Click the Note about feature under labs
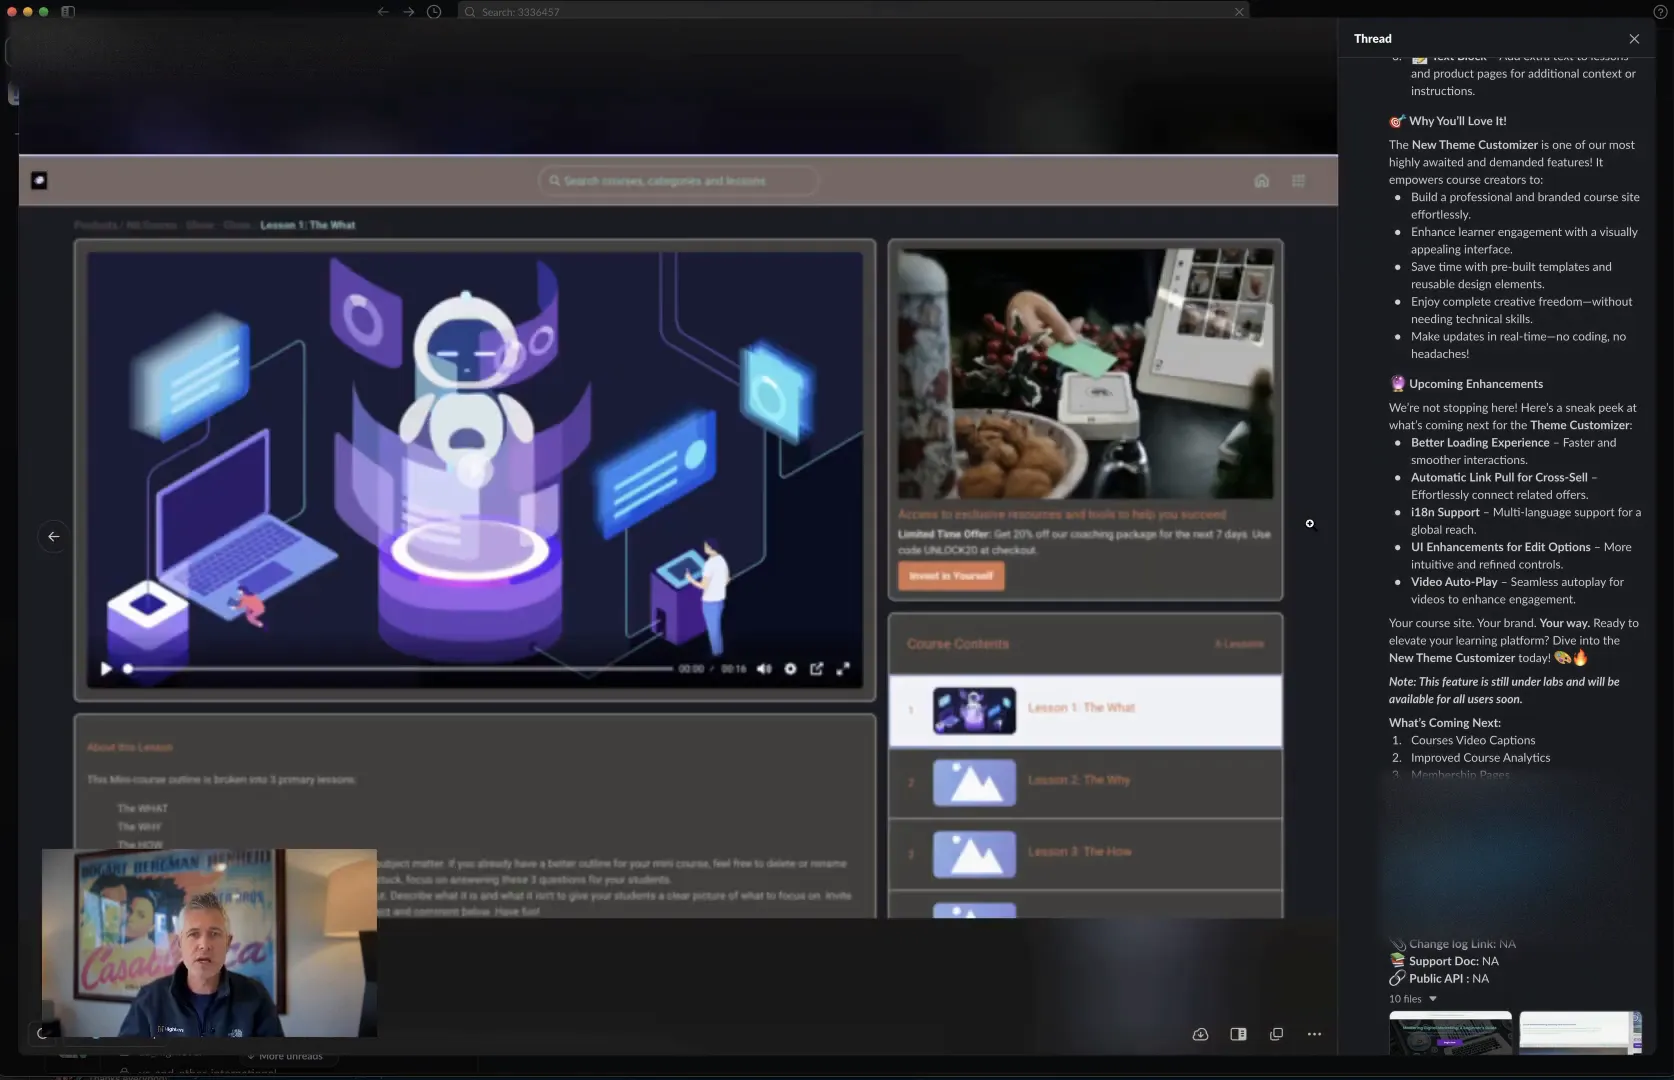 1504,691
